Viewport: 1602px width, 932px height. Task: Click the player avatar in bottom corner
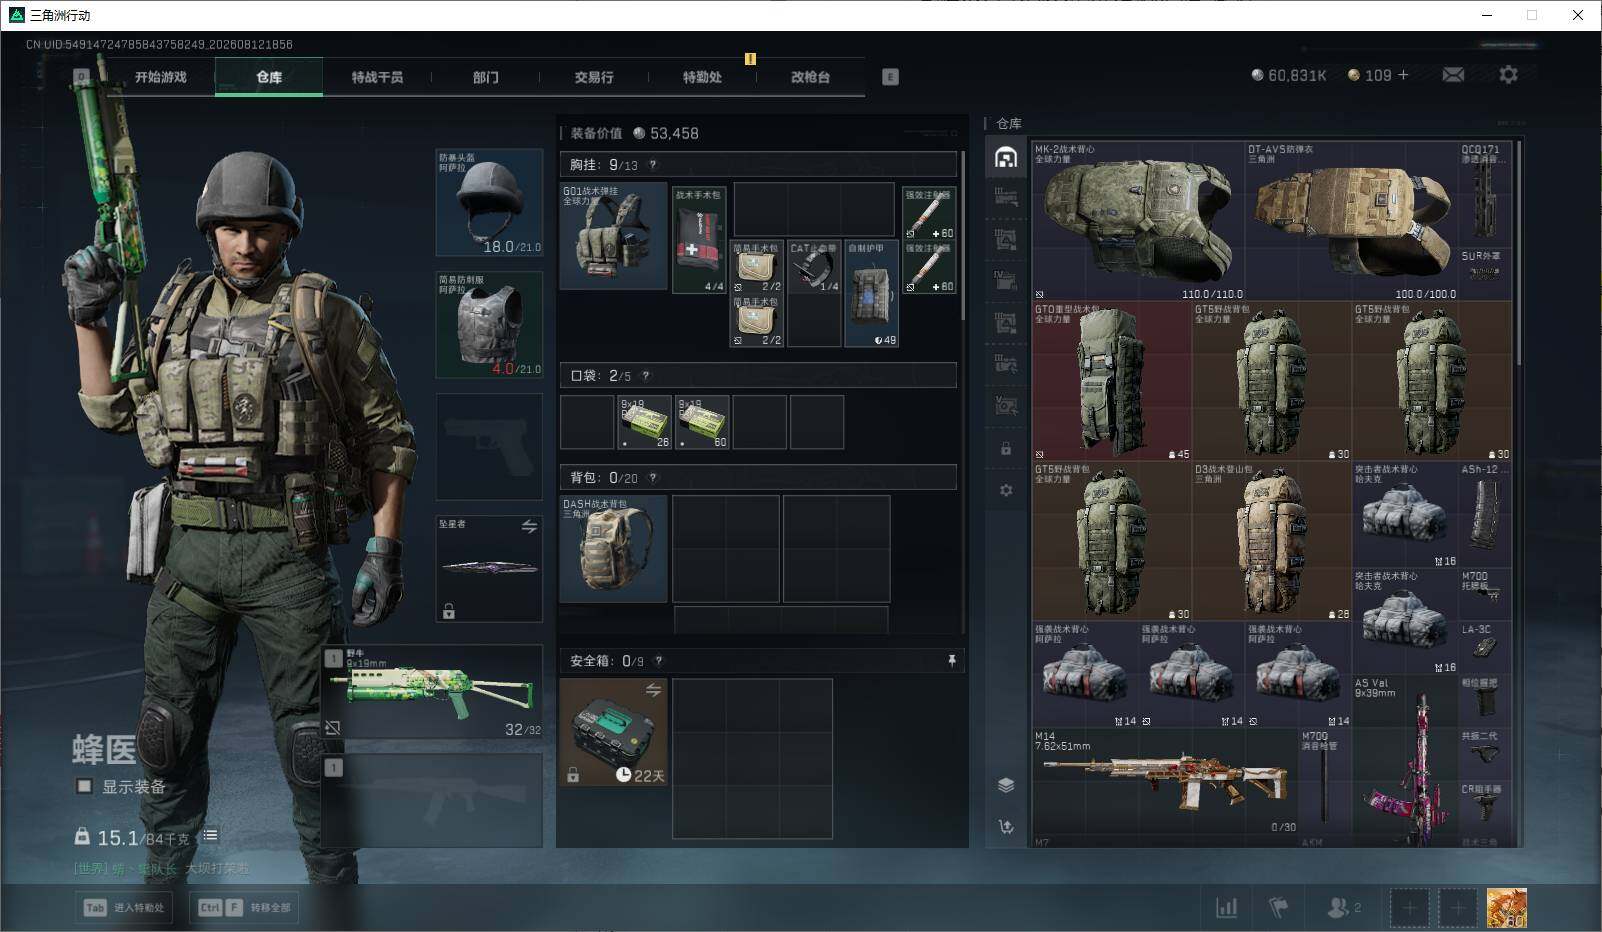(1506, 908)
